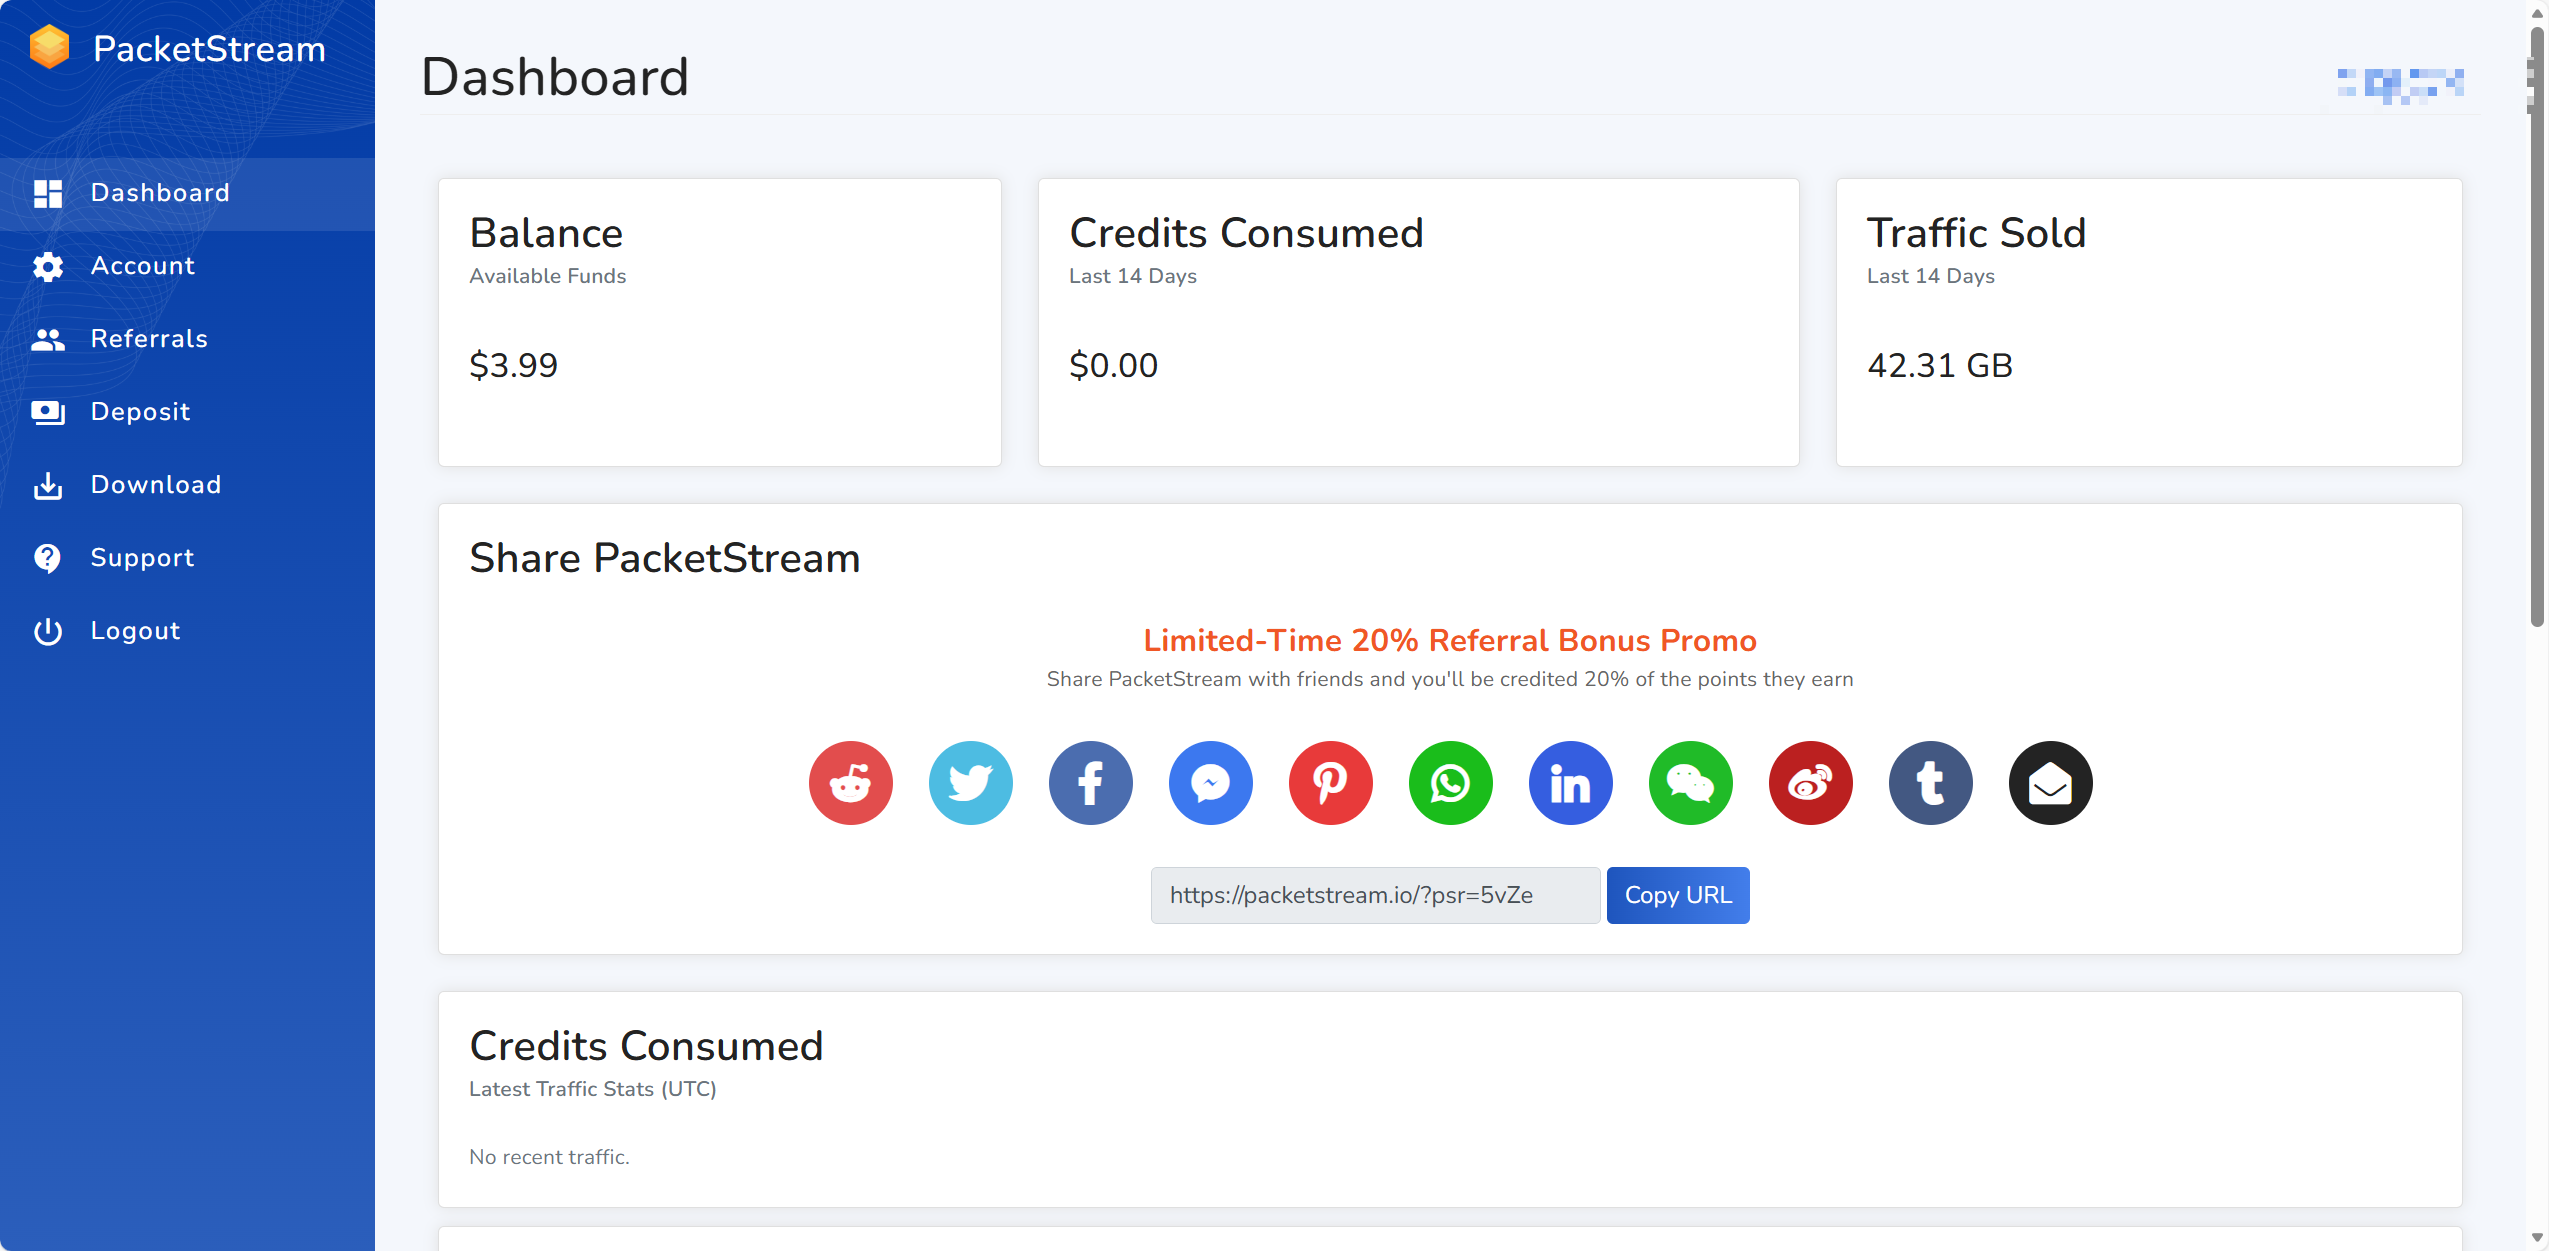Open the Account menu item
This screenshot has width=2549, height=1251.
click(x=142, y=266)
